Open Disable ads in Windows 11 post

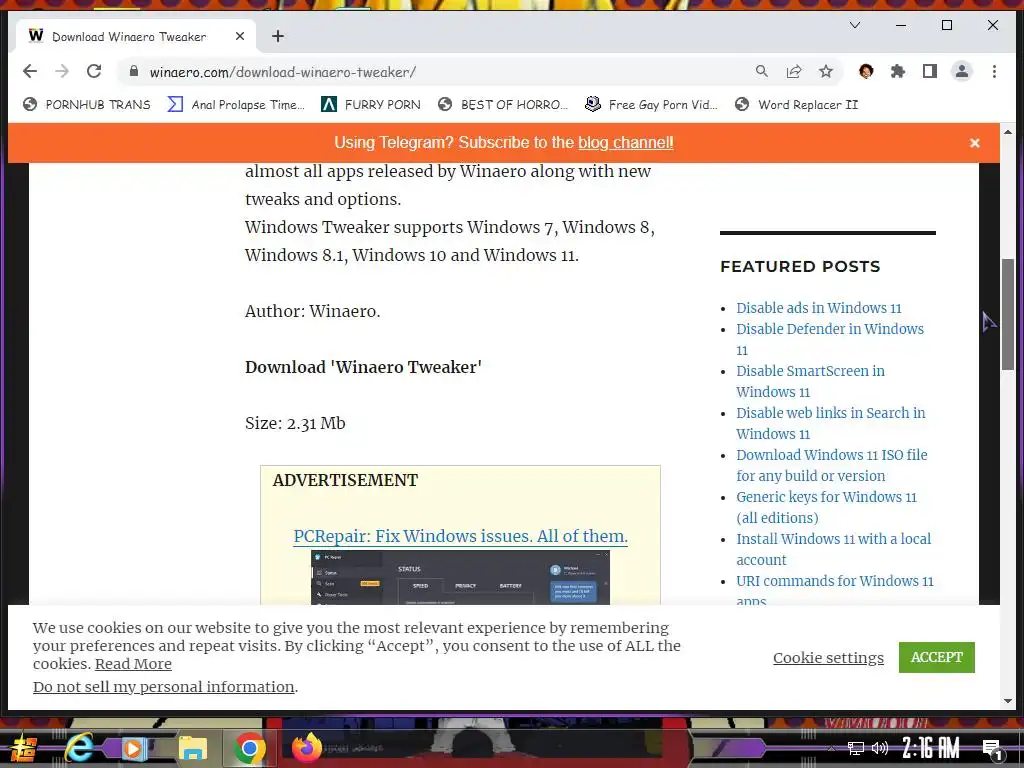[819, 308]
